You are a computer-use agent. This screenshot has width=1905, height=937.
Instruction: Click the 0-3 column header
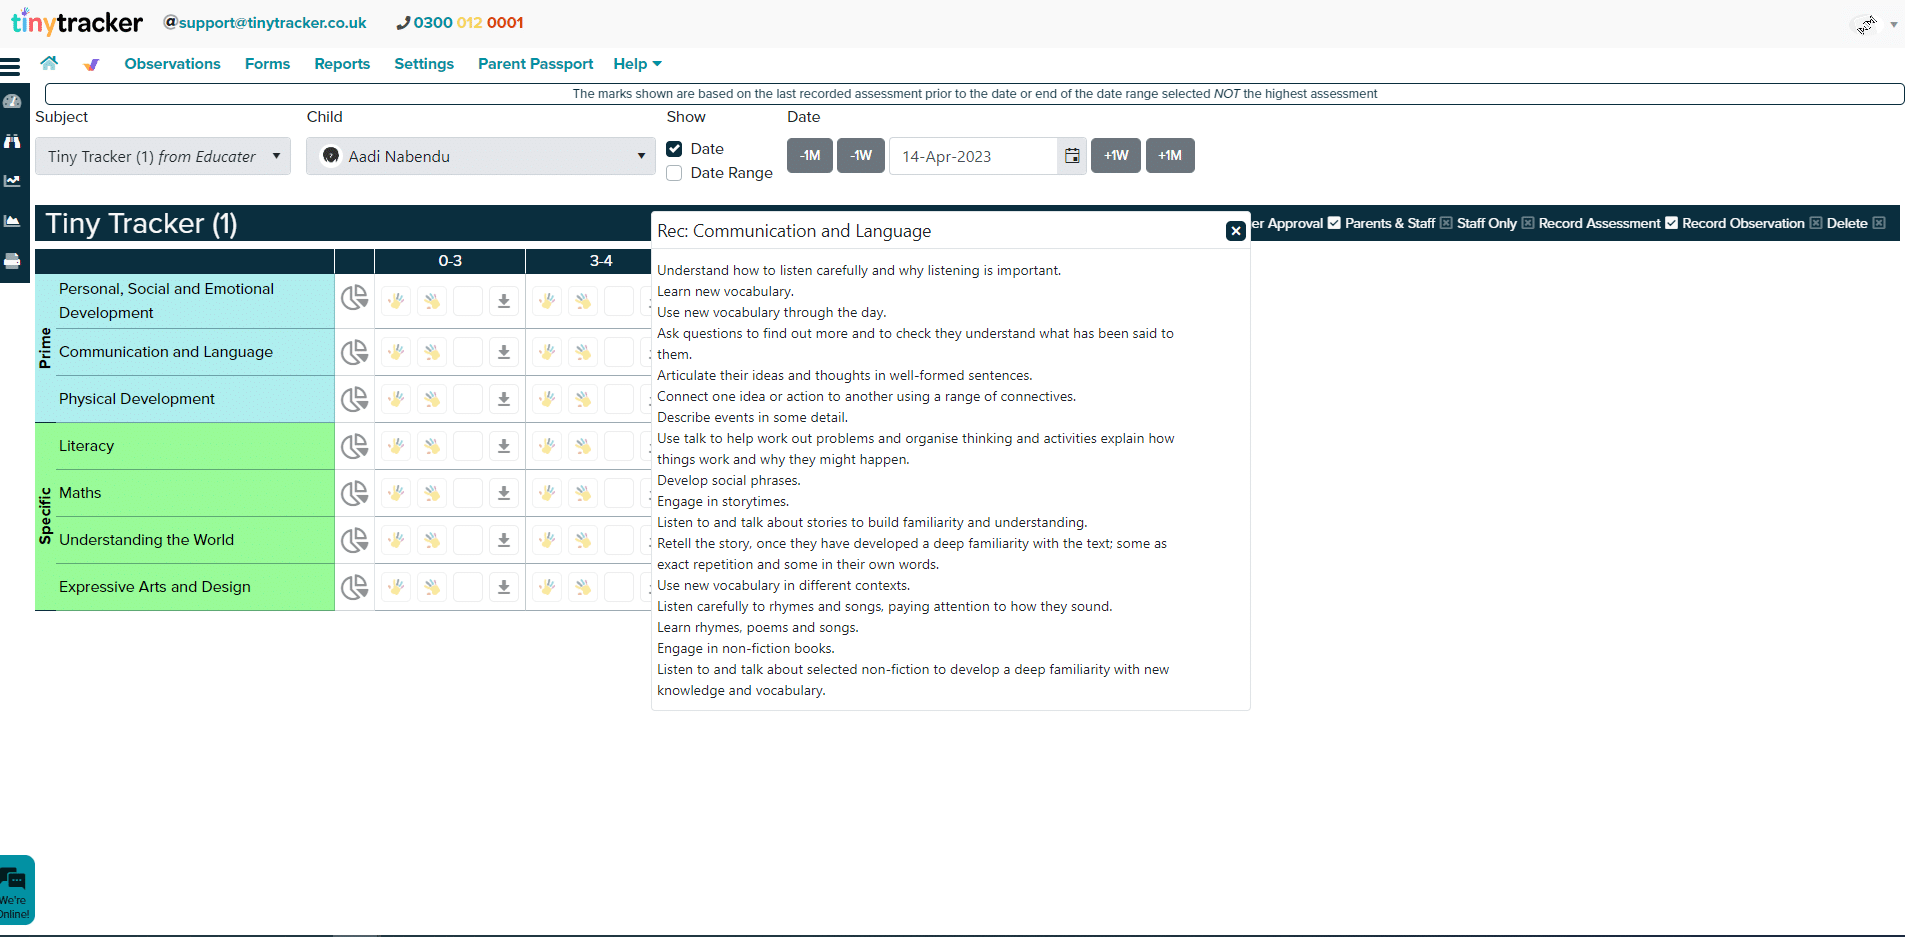click(450, 261)
